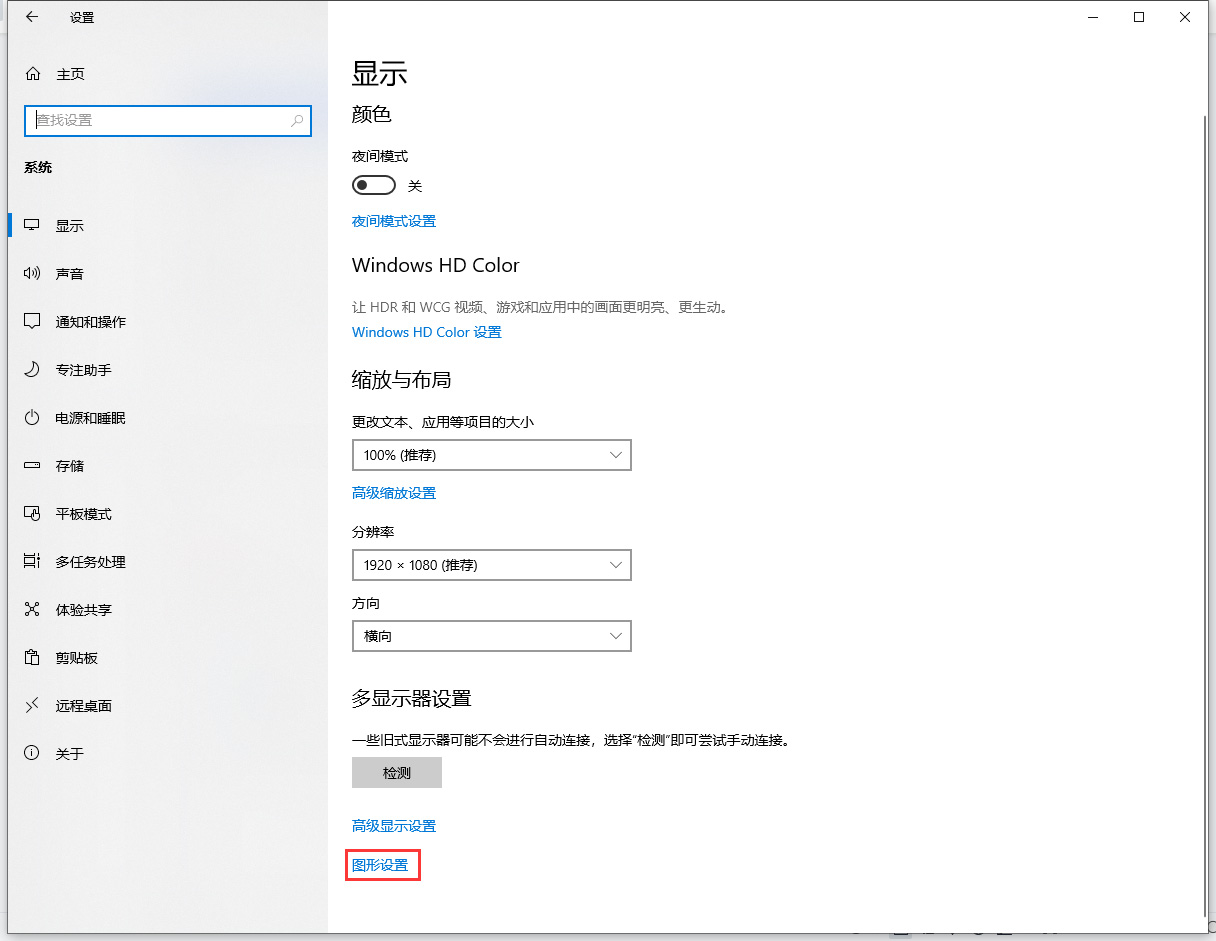This screenshot has width=1216, height=941.
Task: Open the 主页 home icon
Action: click(33, 74)
